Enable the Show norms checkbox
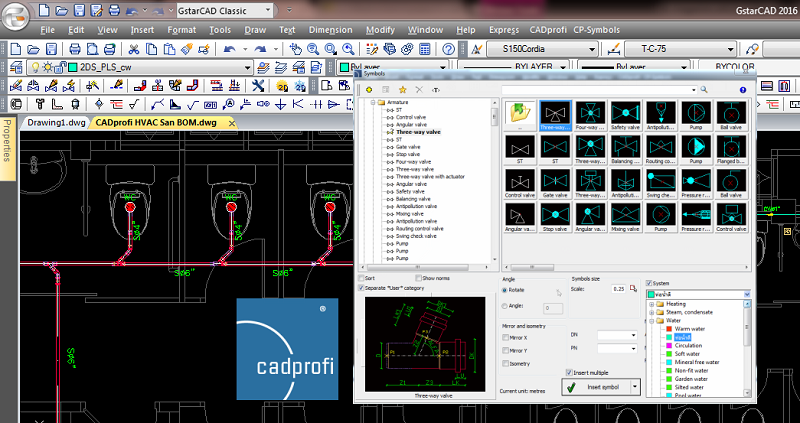This screenshot has width=800, height=423. coord(418,278)
